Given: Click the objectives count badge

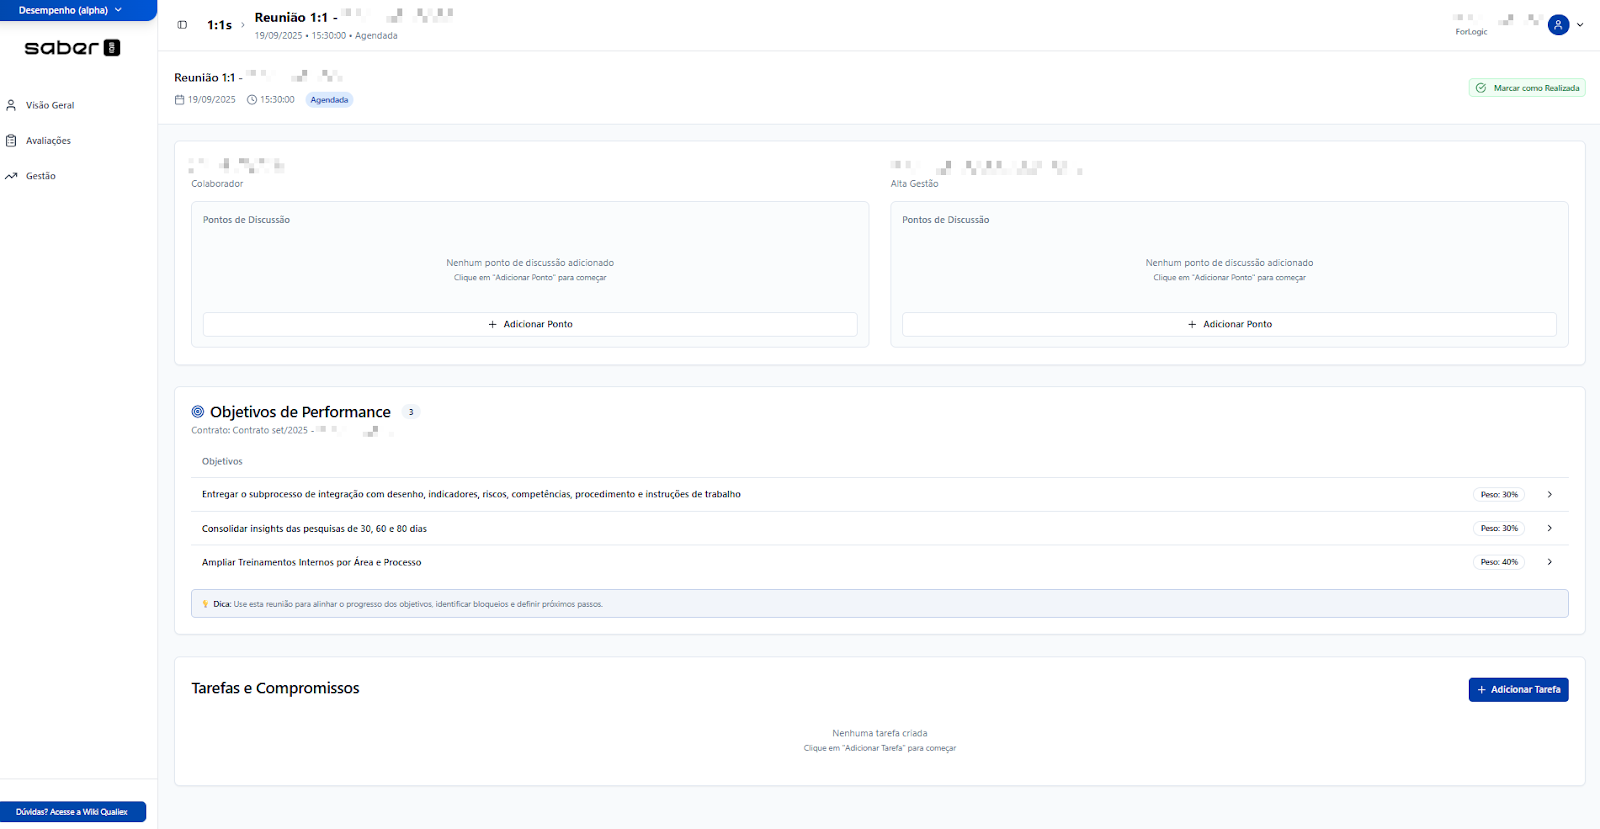Looking at the screenshot, I should pyautogui.click(x=410, y=412).
